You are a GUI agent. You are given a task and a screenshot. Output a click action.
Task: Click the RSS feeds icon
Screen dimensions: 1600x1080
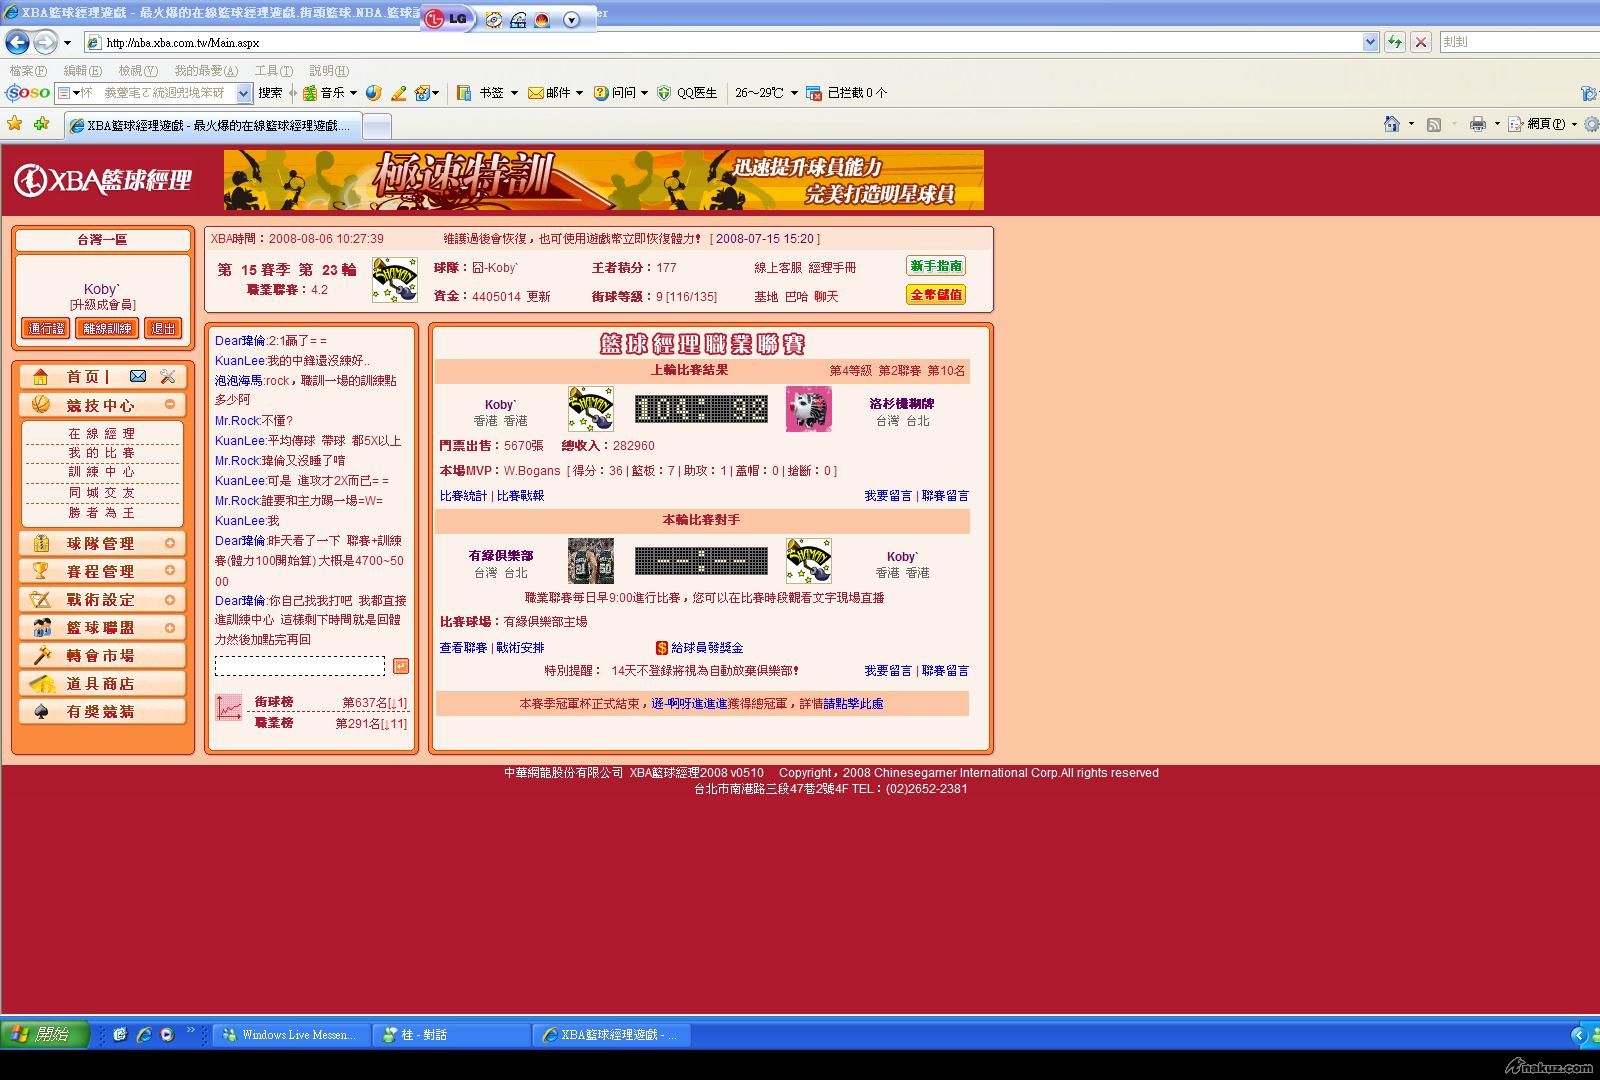tap(1434, 124)
